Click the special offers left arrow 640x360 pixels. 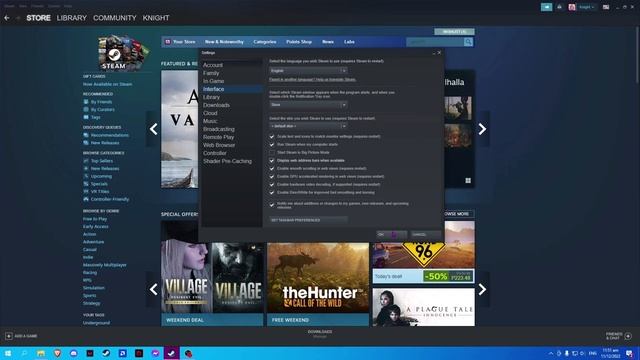tap(153, 289)
